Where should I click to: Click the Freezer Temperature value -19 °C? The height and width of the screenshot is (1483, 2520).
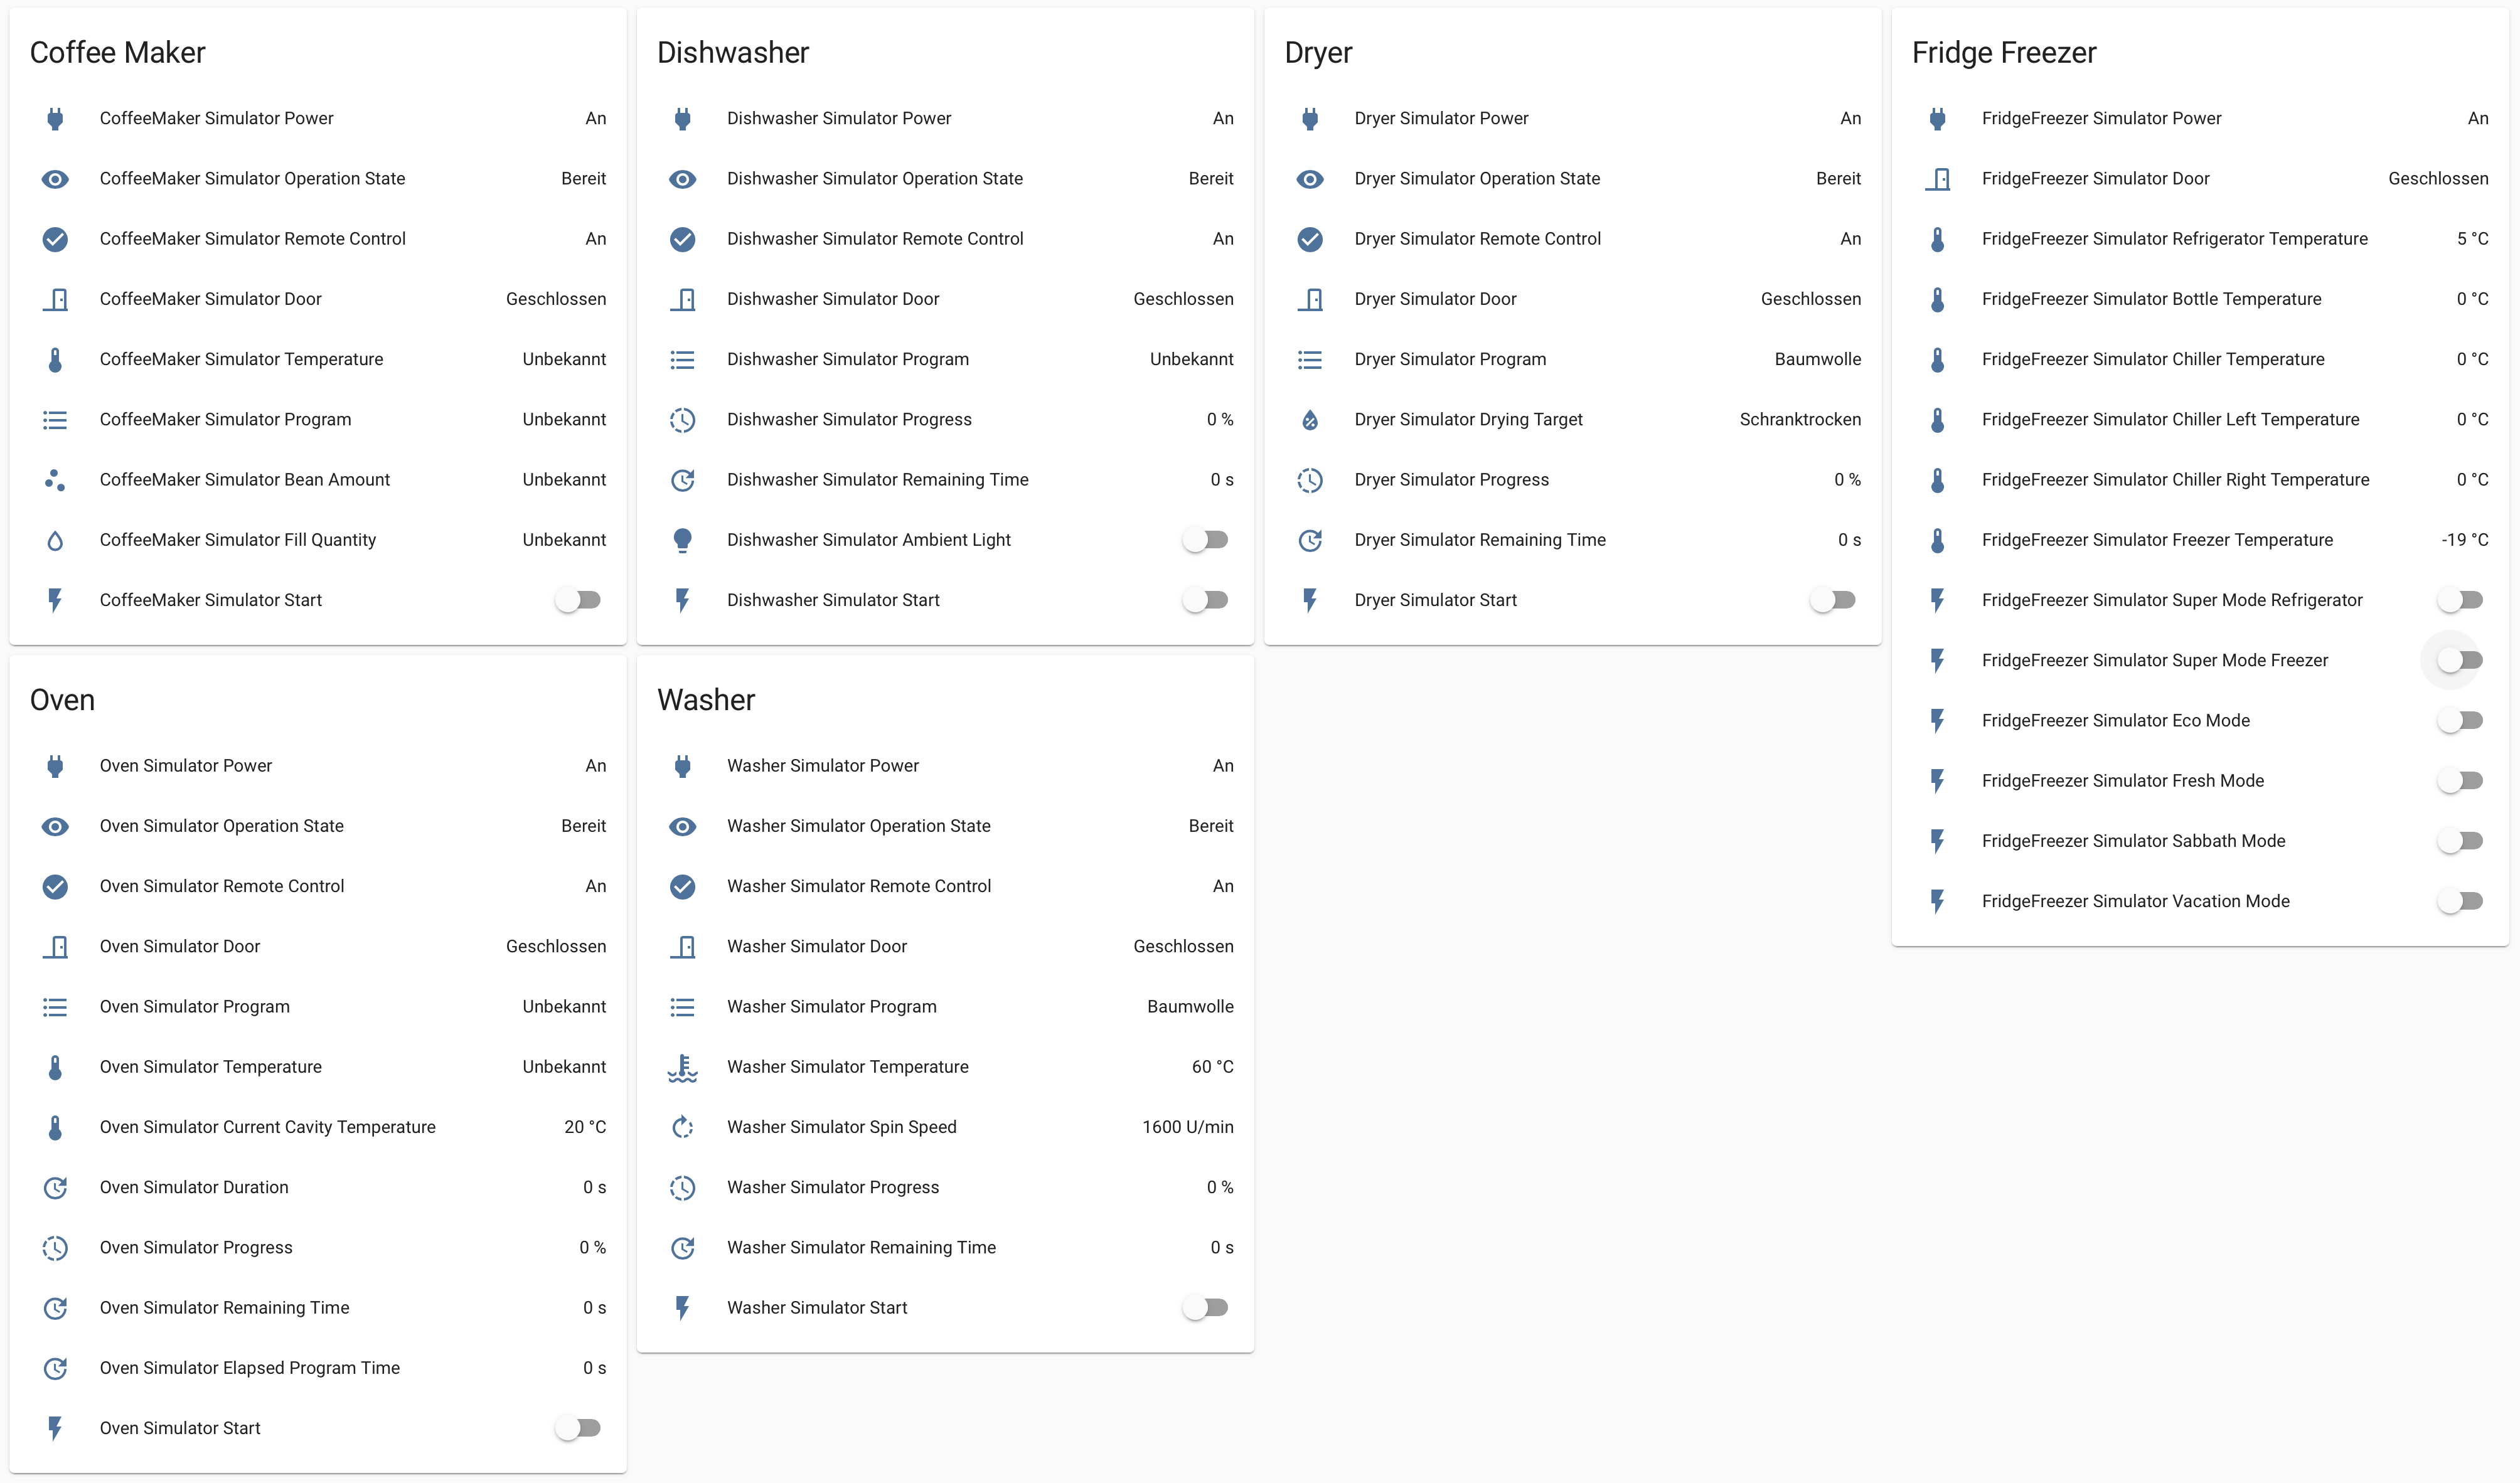[x=2464, y=540]
